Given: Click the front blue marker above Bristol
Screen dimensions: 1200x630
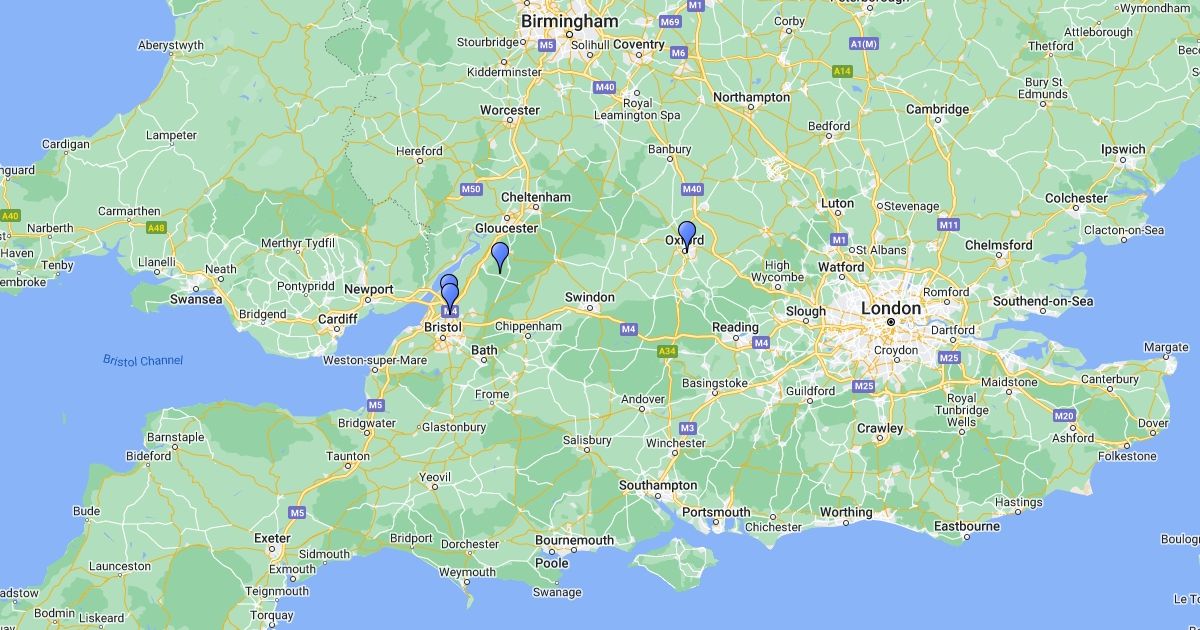Looking at the screenshot, I should [x=450, y=299].
